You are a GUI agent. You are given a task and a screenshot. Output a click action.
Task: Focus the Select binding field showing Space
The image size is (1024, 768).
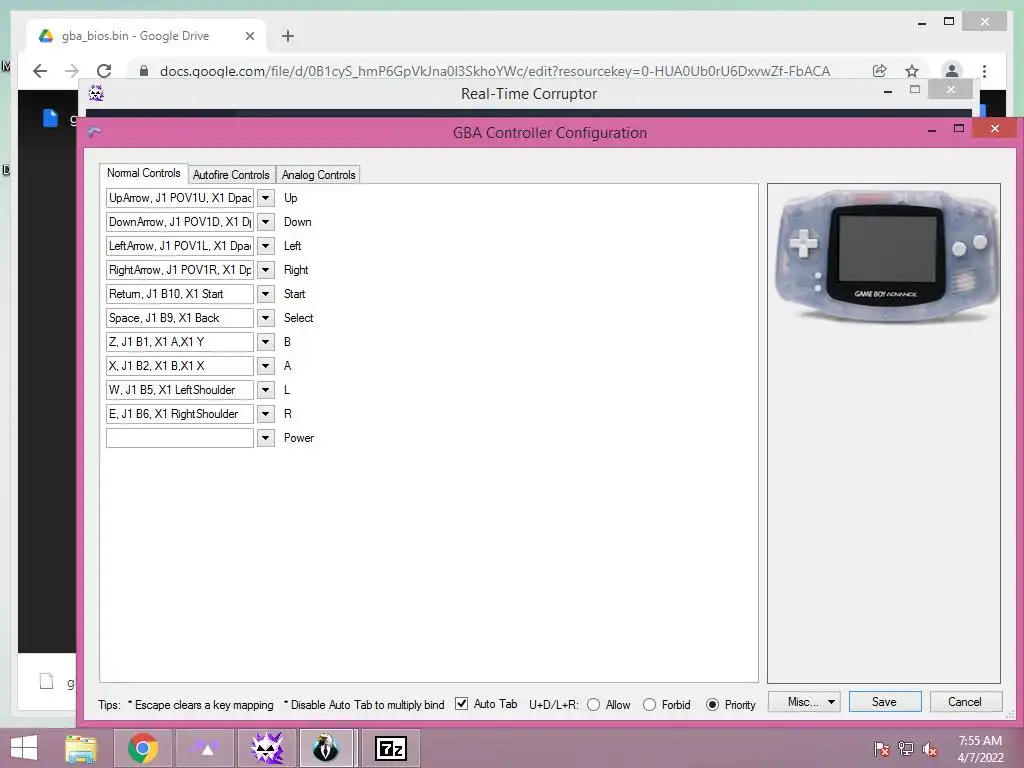[180, 318]
